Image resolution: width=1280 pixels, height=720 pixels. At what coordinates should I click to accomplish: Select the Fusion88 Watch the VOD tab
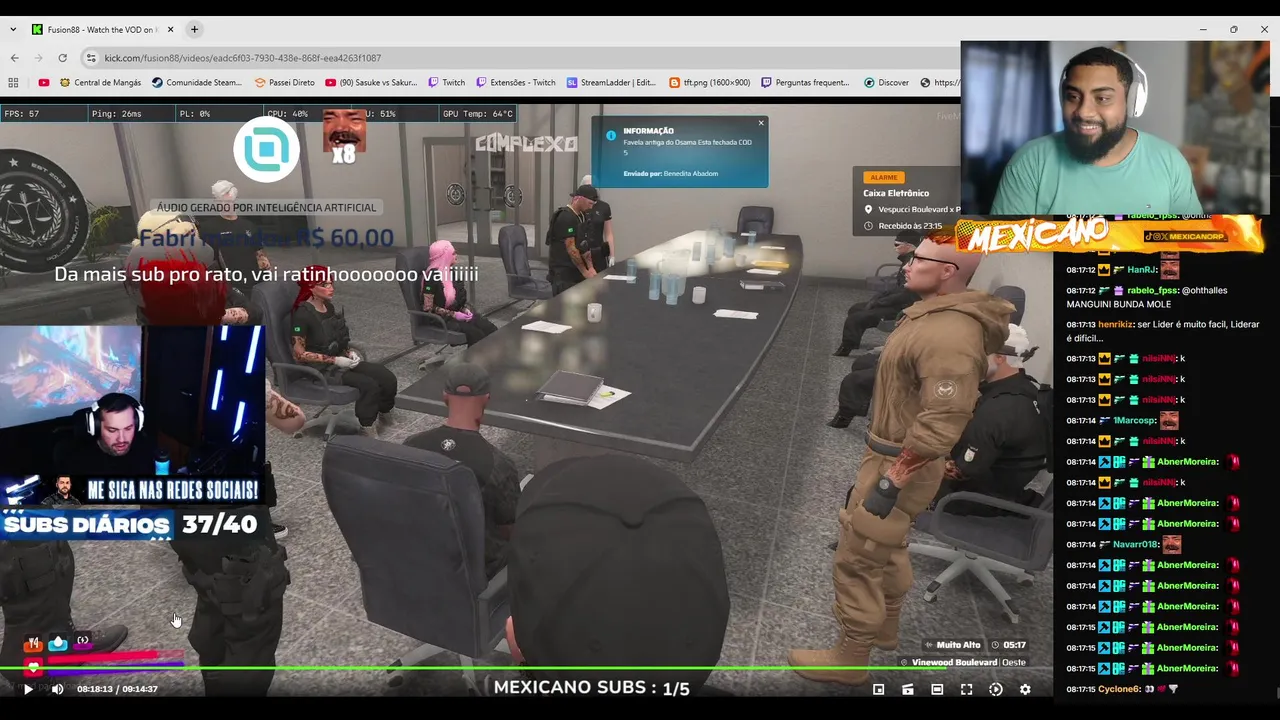pyautogui.click(x=101, y=29)
